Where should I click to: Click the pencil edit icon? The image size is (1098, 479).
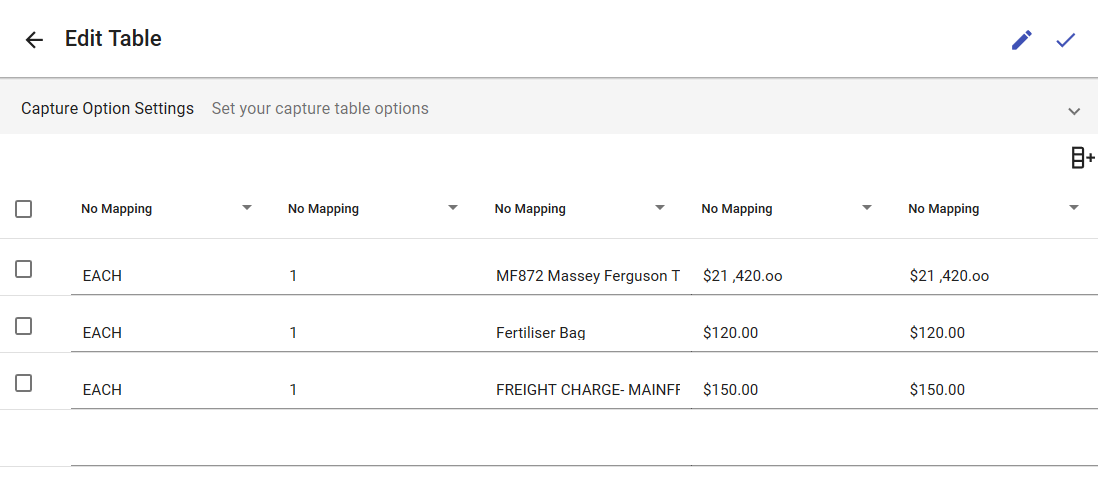(x=1021, y=40)
